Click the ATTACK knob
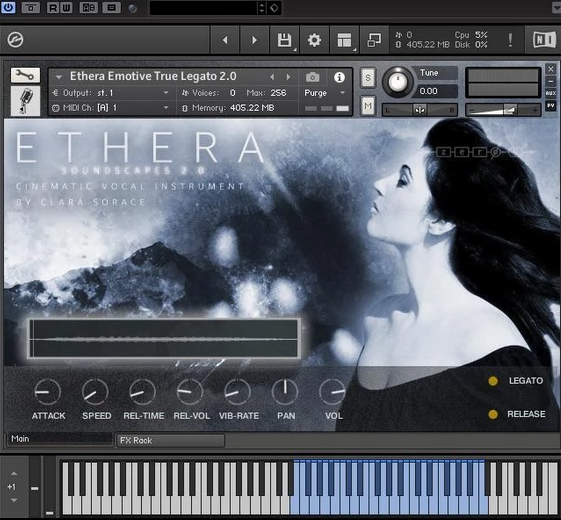561x520 pixels. click(x=48, y=392)
